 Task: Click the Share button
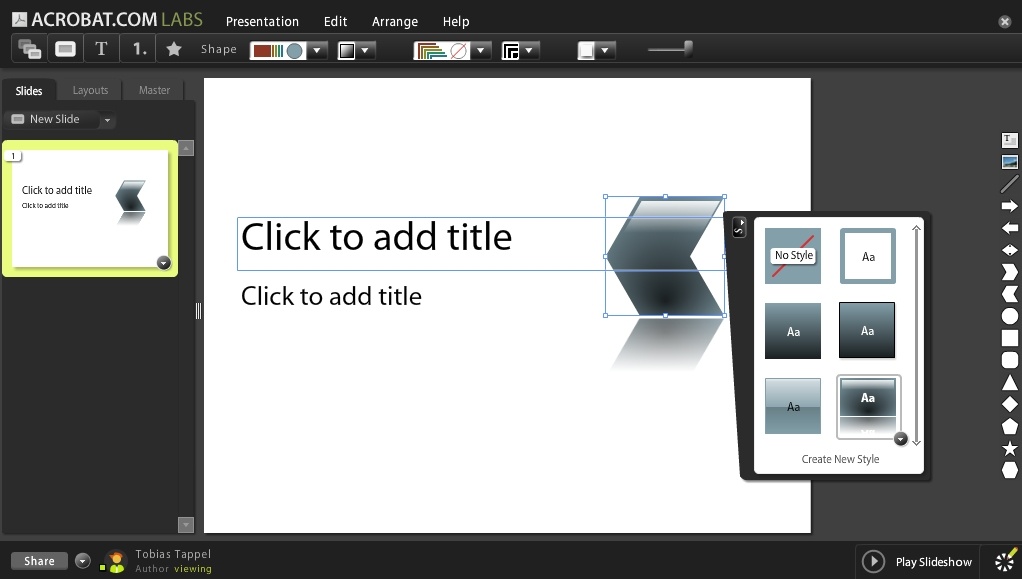click(x=39, y=561)
